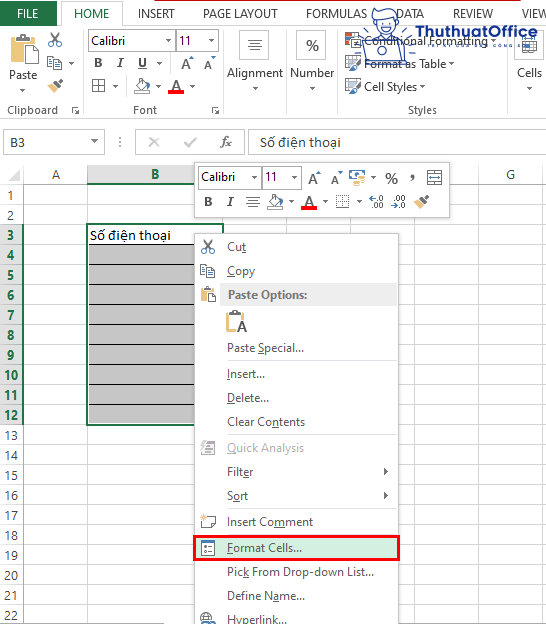Increase font size in the ribbon
The width and height of the screenshot is (546, 624).
coord(186,63)
